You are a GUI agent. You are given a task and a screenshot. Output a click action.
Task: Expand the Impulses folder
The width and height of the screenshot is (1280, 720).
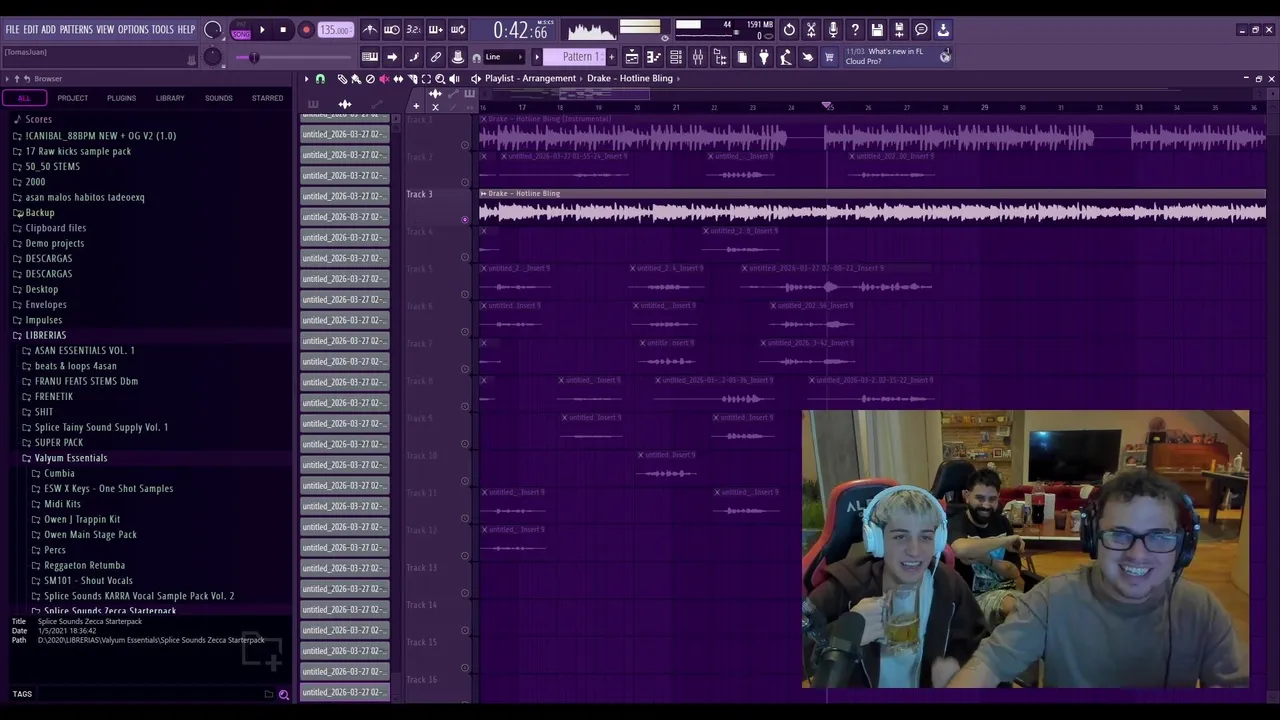click(x=43, y=320)
